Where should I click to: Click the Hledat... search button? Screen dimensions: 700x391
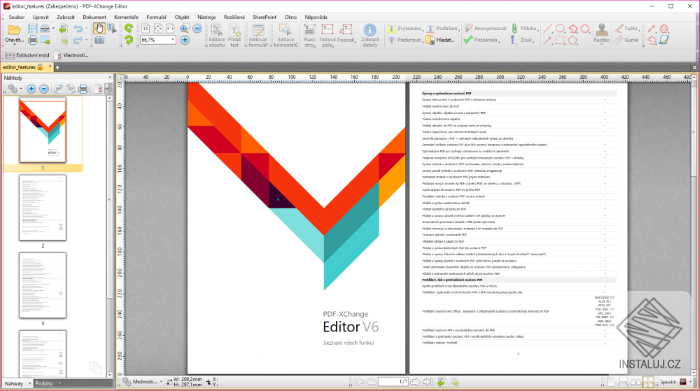441,40
